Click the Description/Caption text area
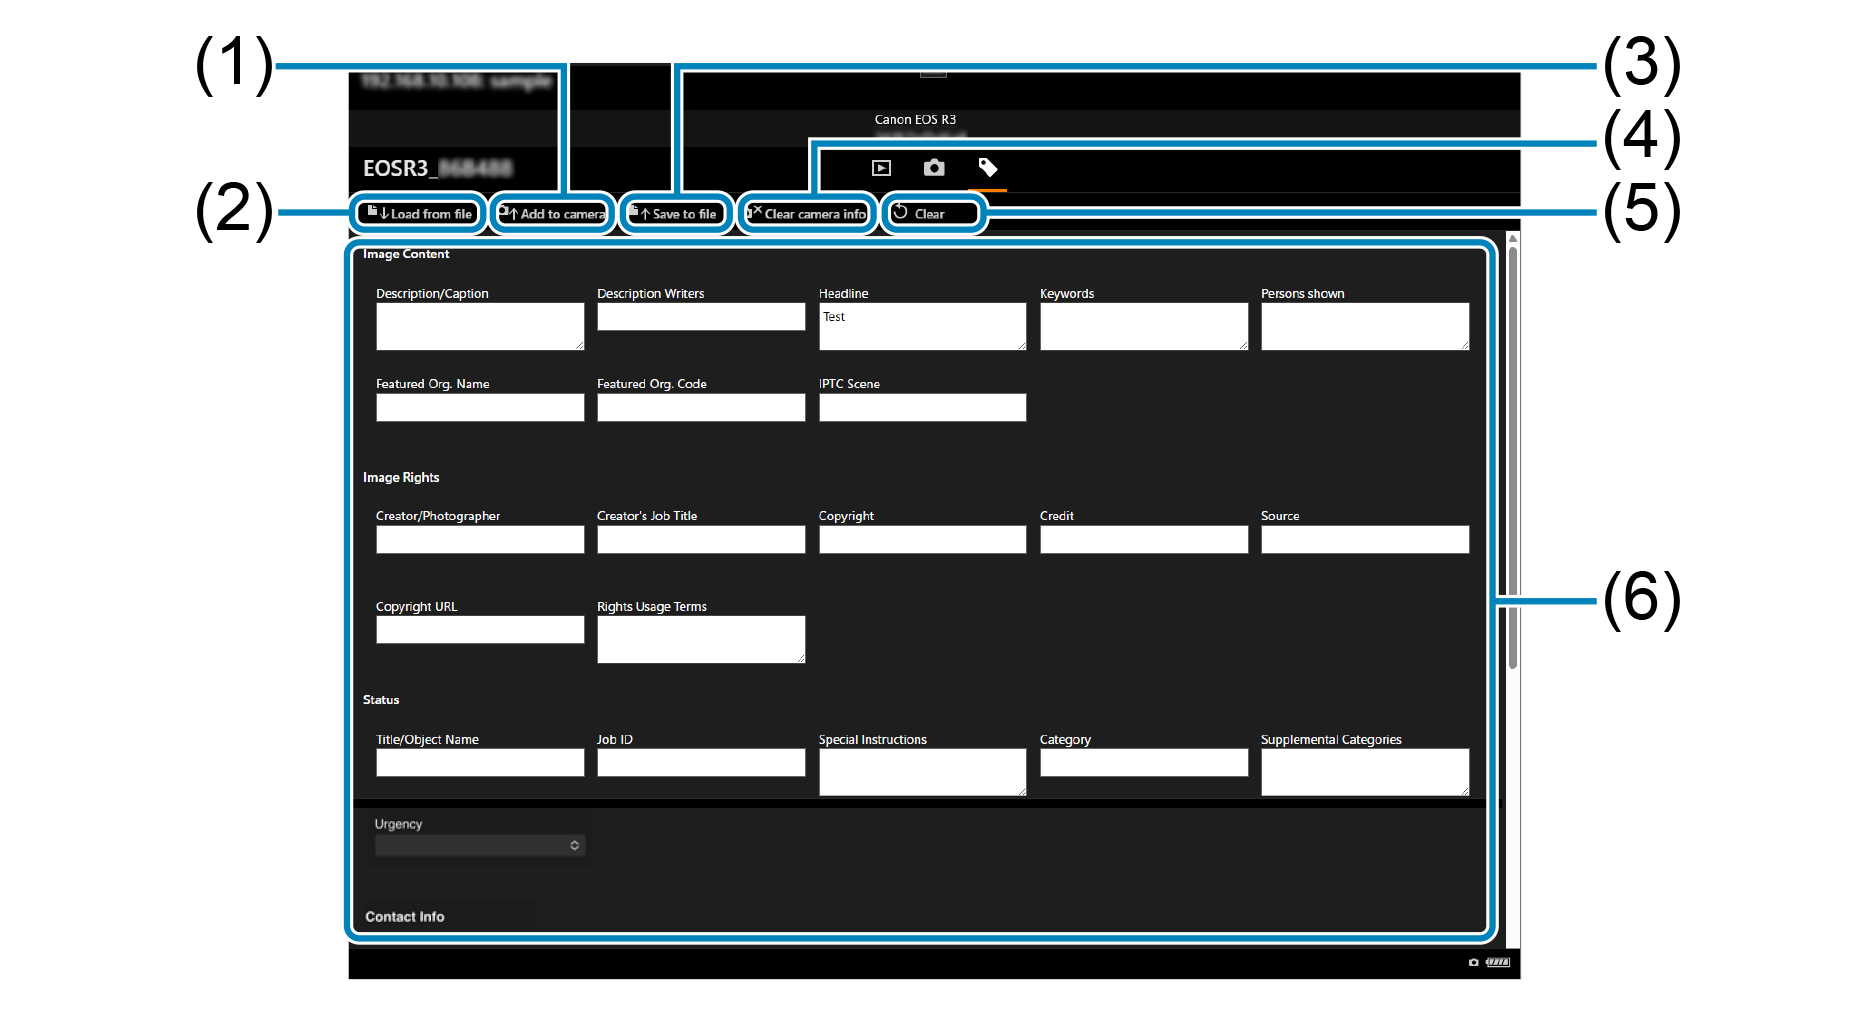Screen dimensions: 1875x1017 (479, 326)
